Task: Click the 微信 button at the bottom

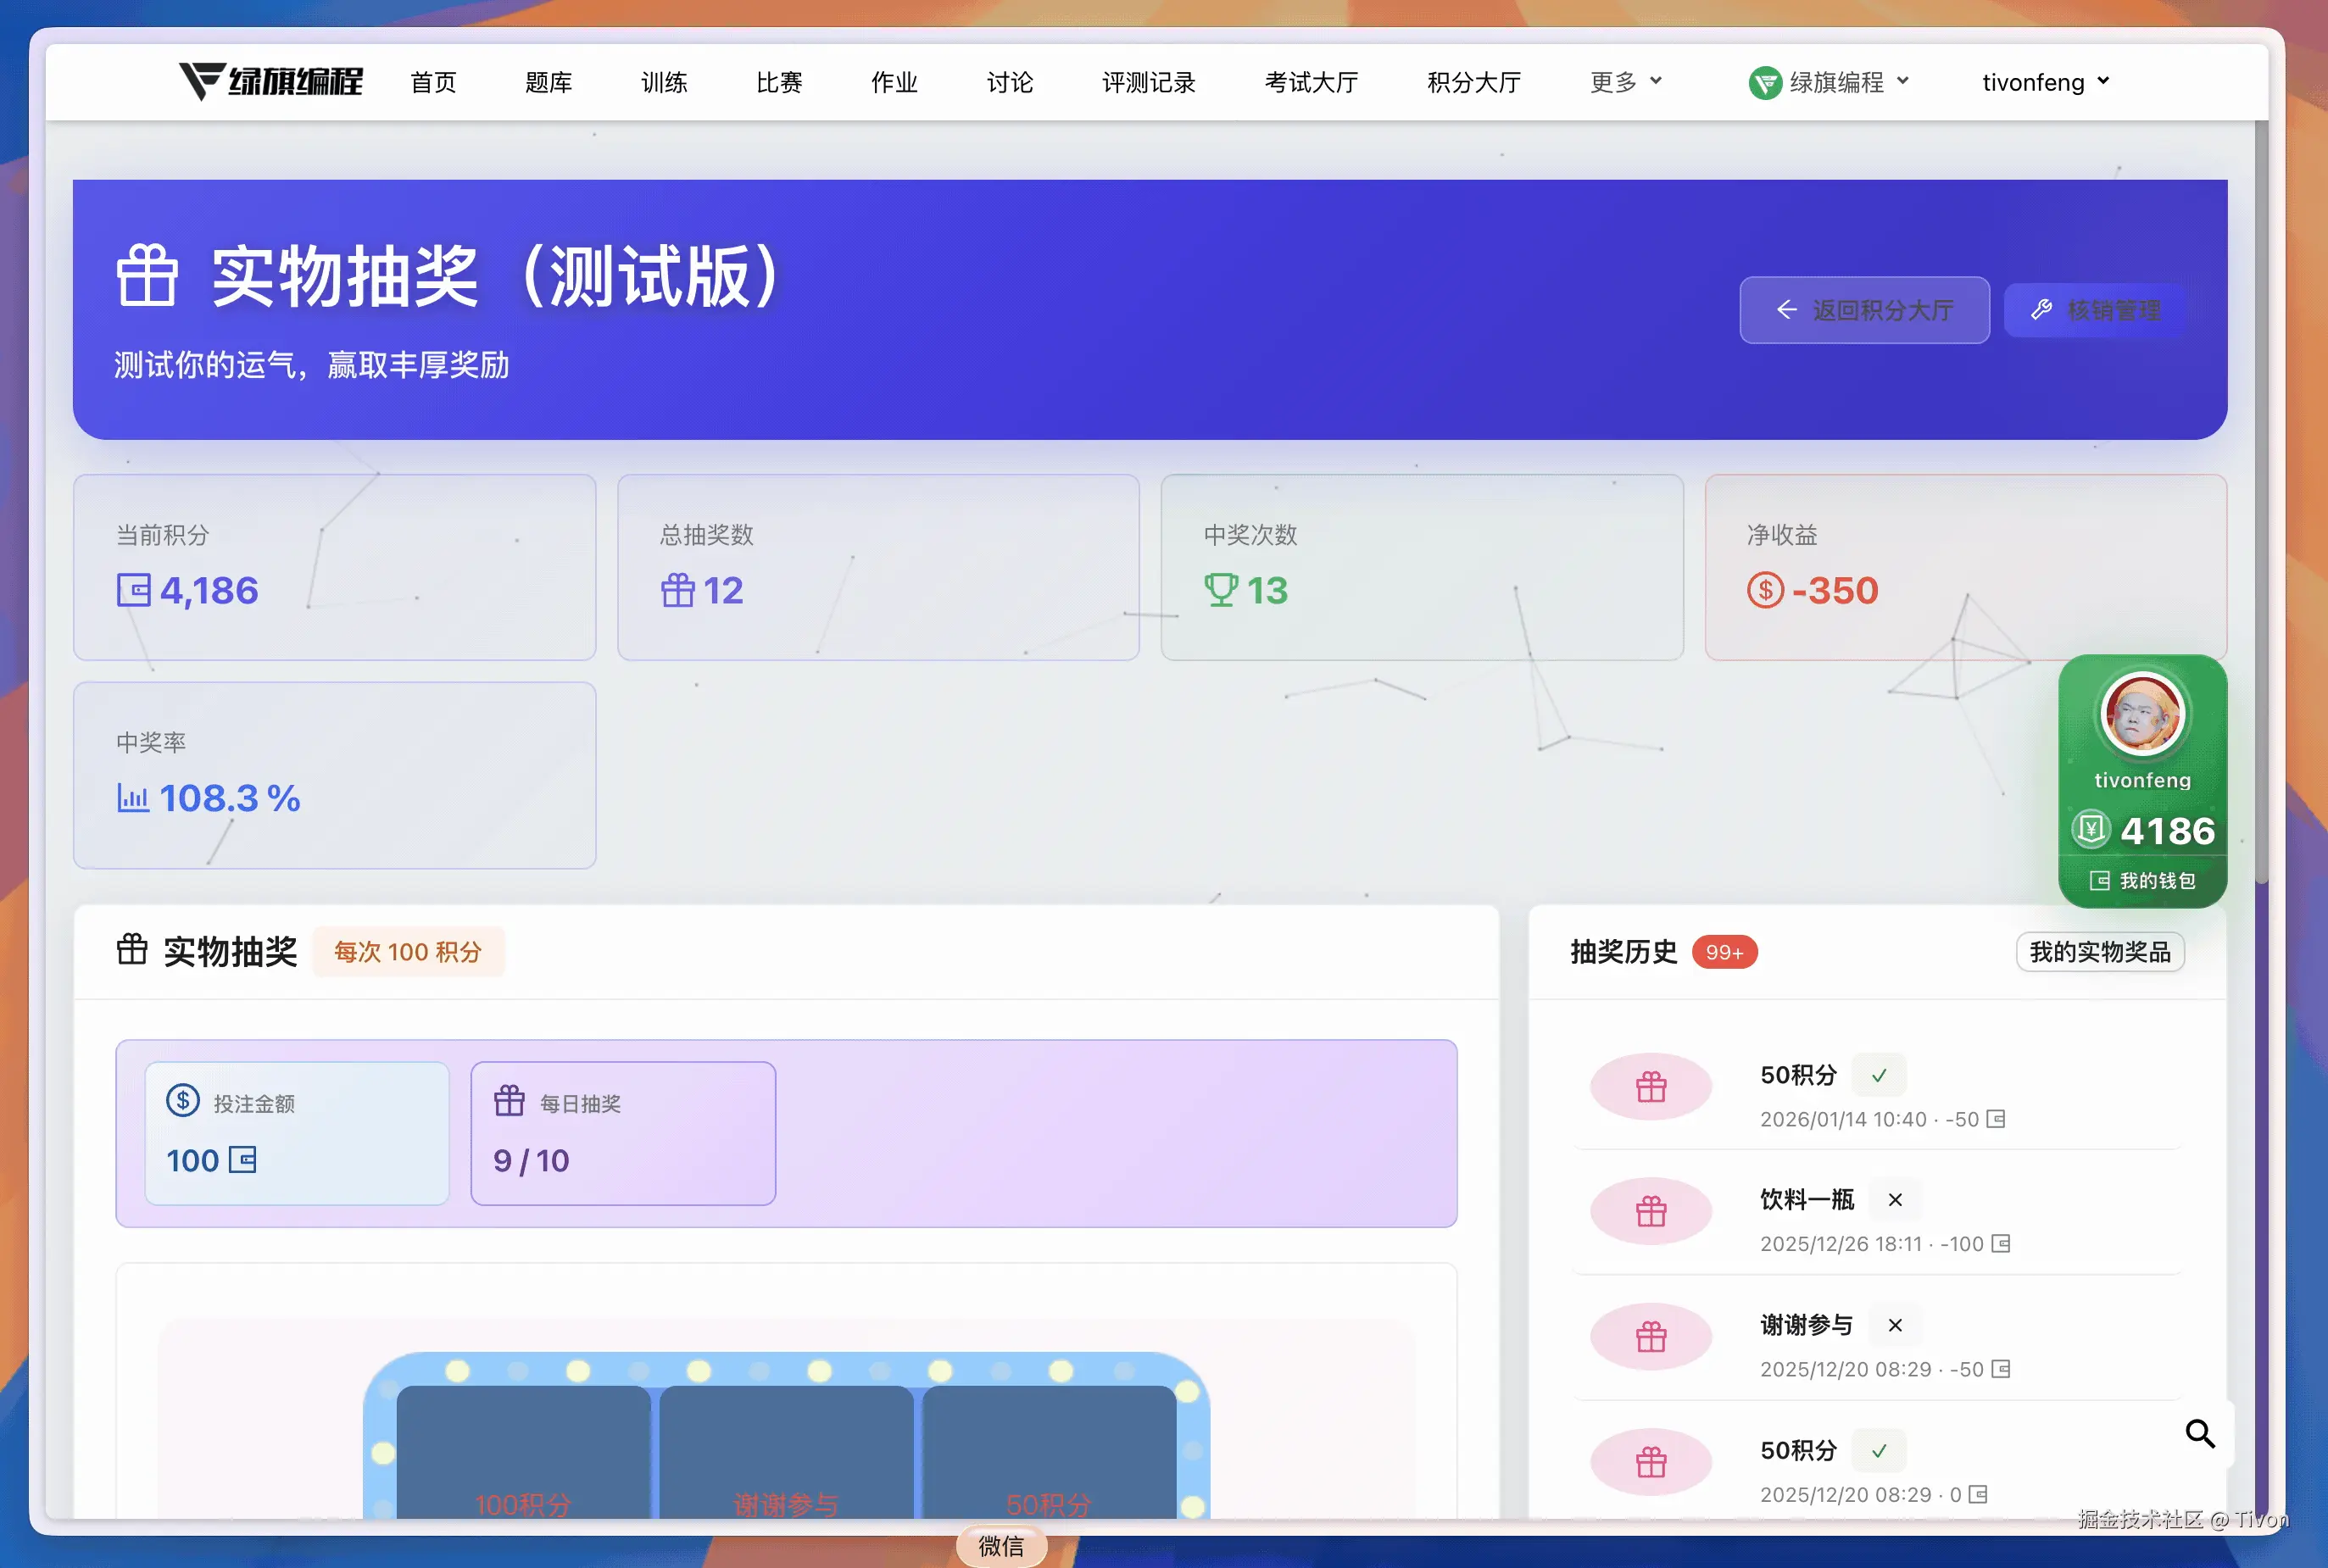Action: point(1001,1546)
